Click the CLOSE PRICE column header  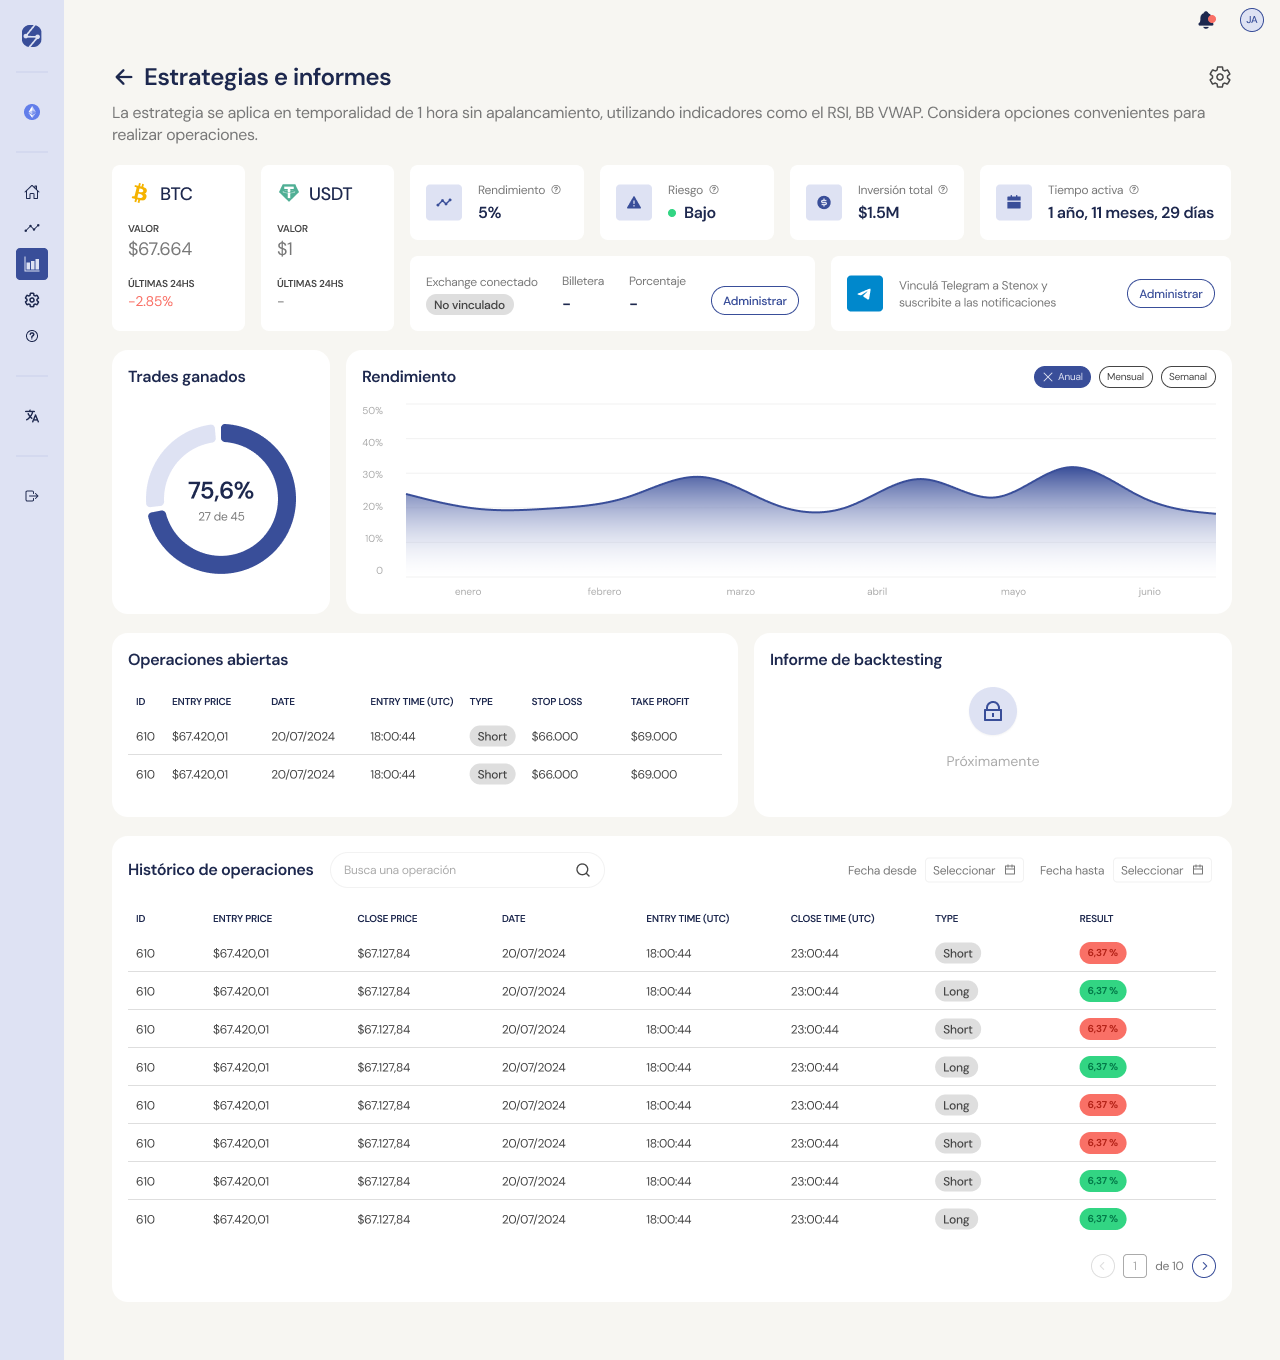(387, 918)
